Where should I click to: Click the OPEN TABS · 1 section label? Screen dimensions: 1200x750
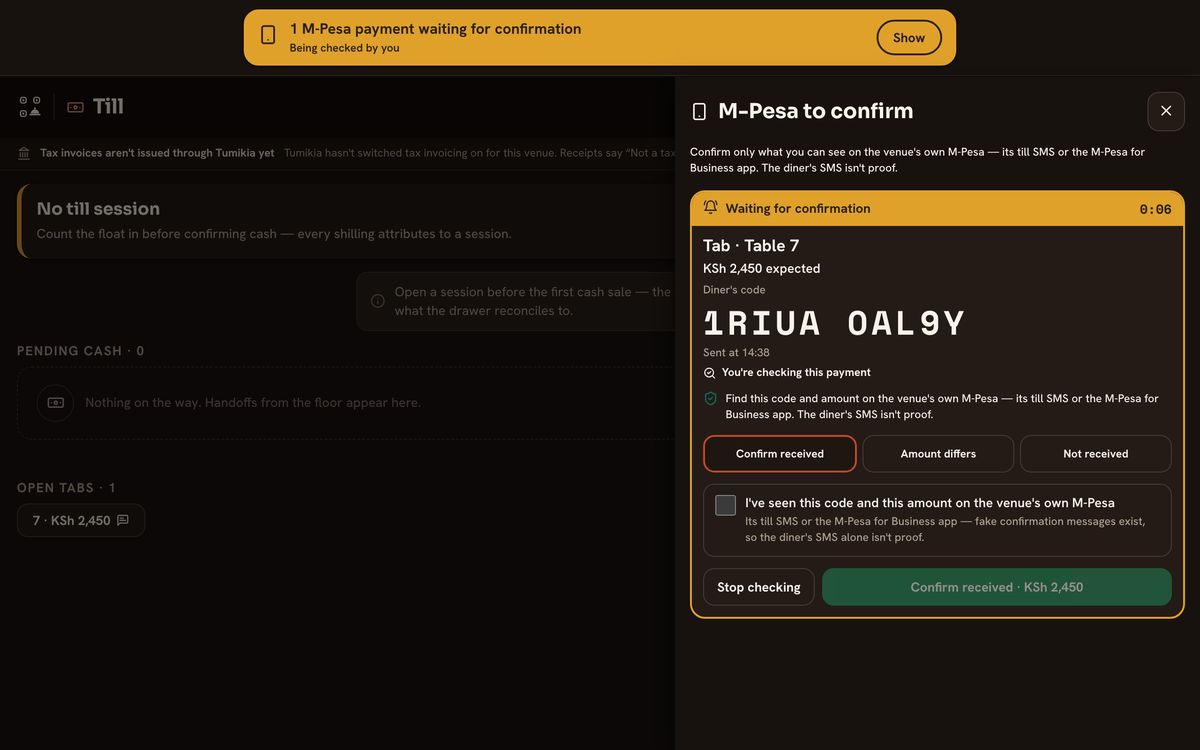[66, 488]
